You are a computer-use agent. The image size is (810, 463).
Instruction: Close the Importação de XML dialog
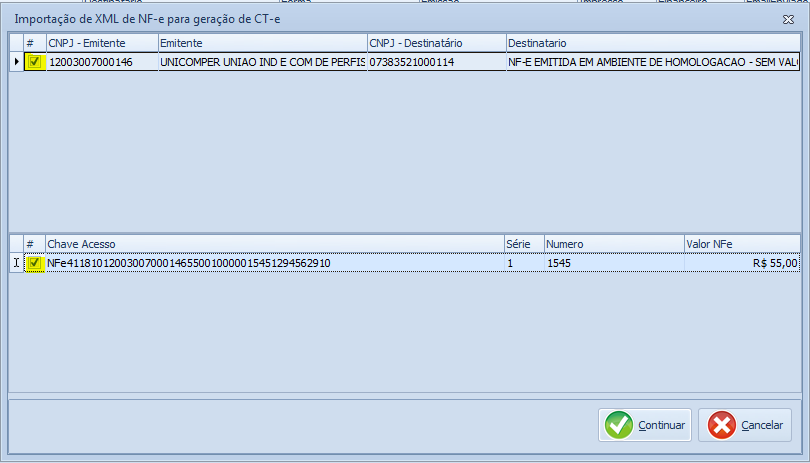point(788,18)
